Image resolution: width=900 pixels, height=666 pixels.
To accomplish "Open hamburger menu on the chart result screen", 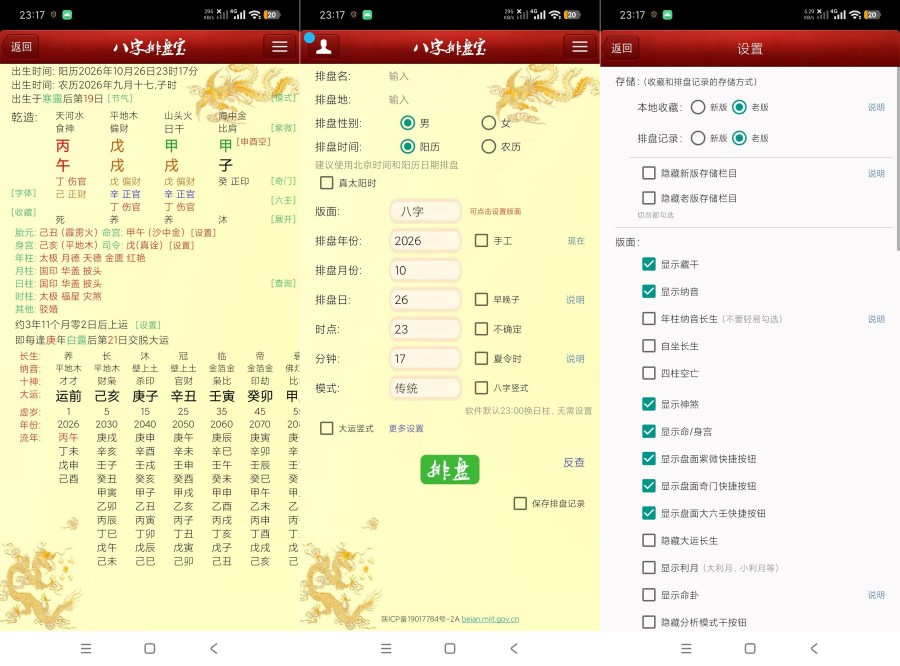I will (280, 47).
